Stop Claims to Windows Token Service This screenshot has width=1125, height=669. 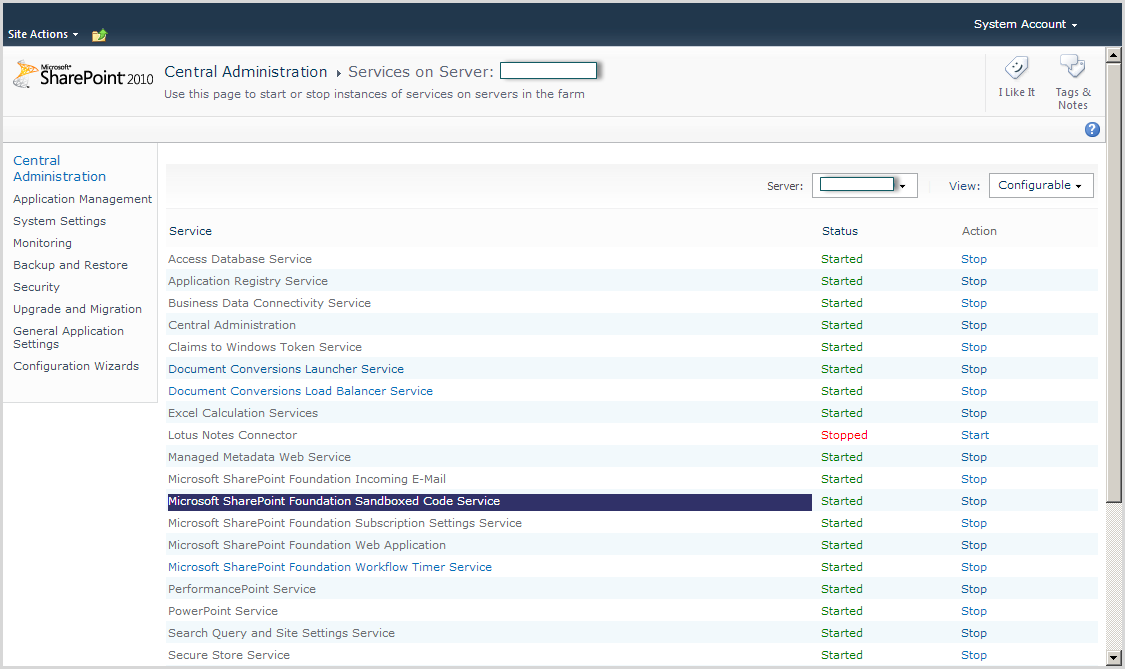(974, 347)
